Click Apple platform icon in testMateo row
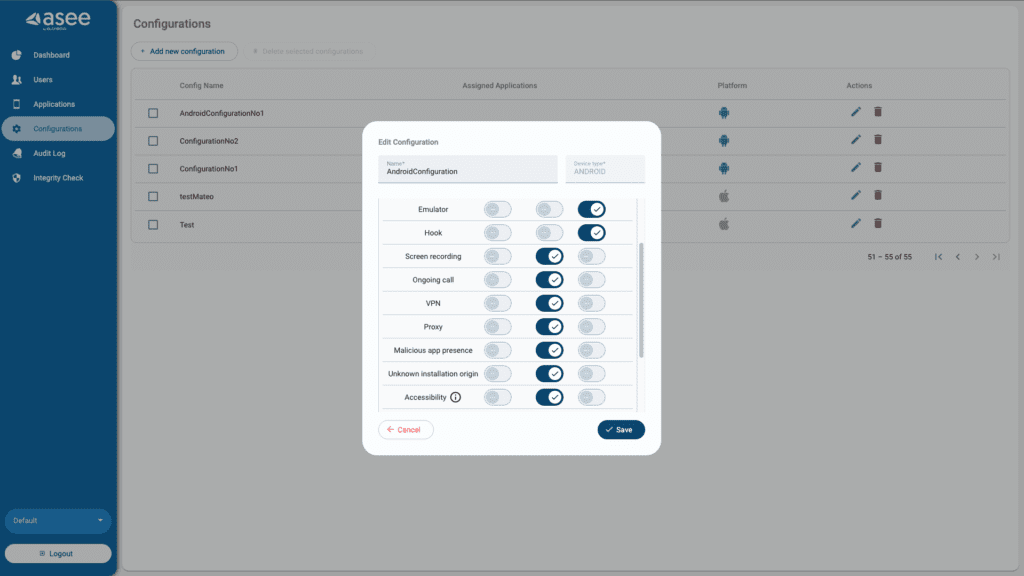This screenshot has width=1024, height=576. 724,196
